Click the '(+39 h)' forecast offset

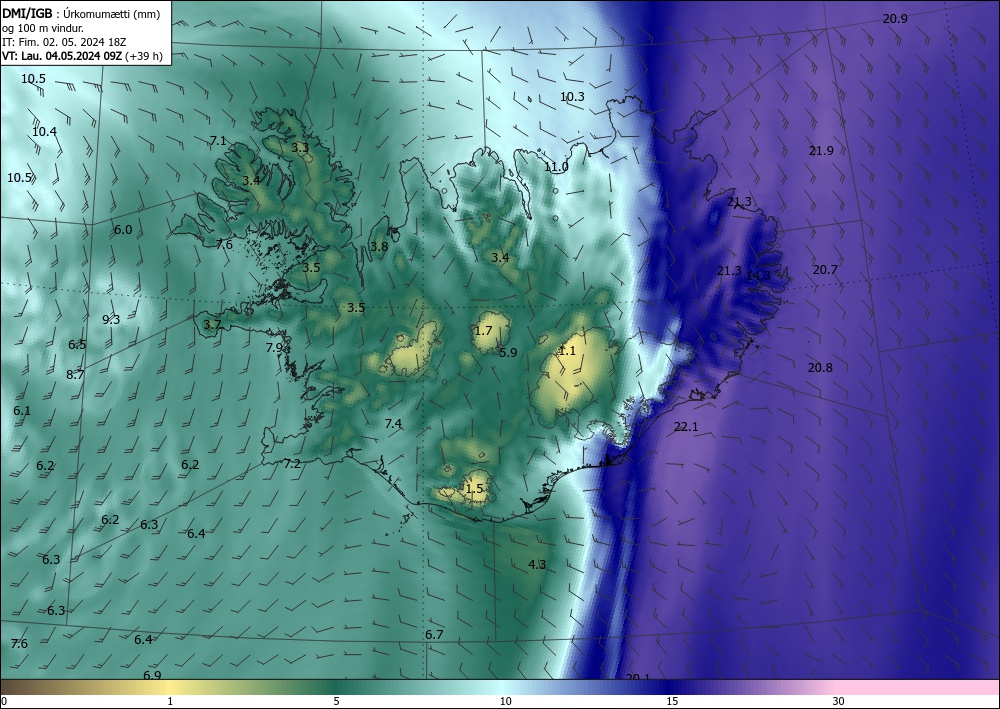(x=144, y=56)
